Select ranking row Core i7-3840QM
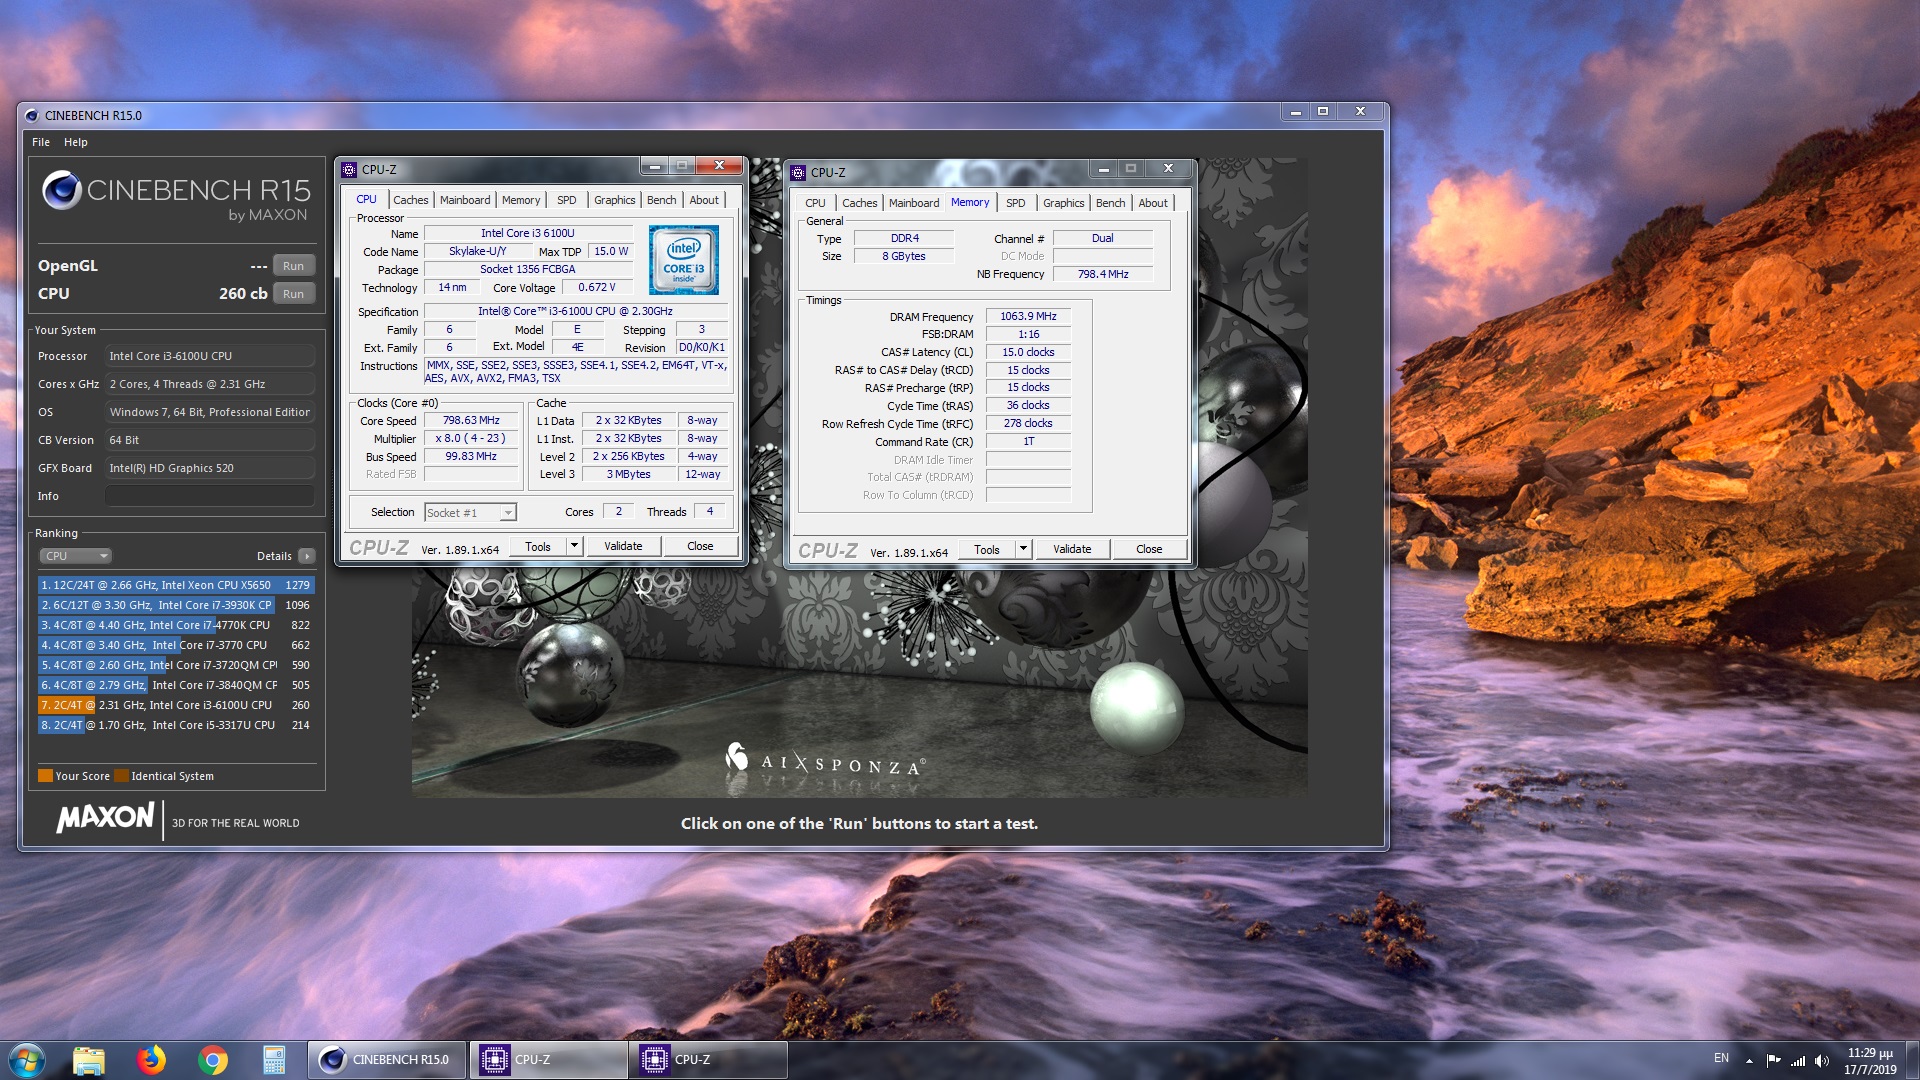Image resolution: width=1920 pixels, height=1080 pixels. (176, 685)
